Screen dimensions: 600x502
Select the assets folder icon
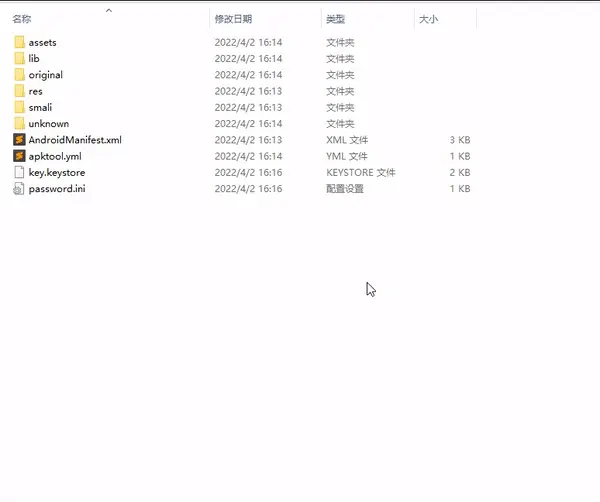pos(19,42)
